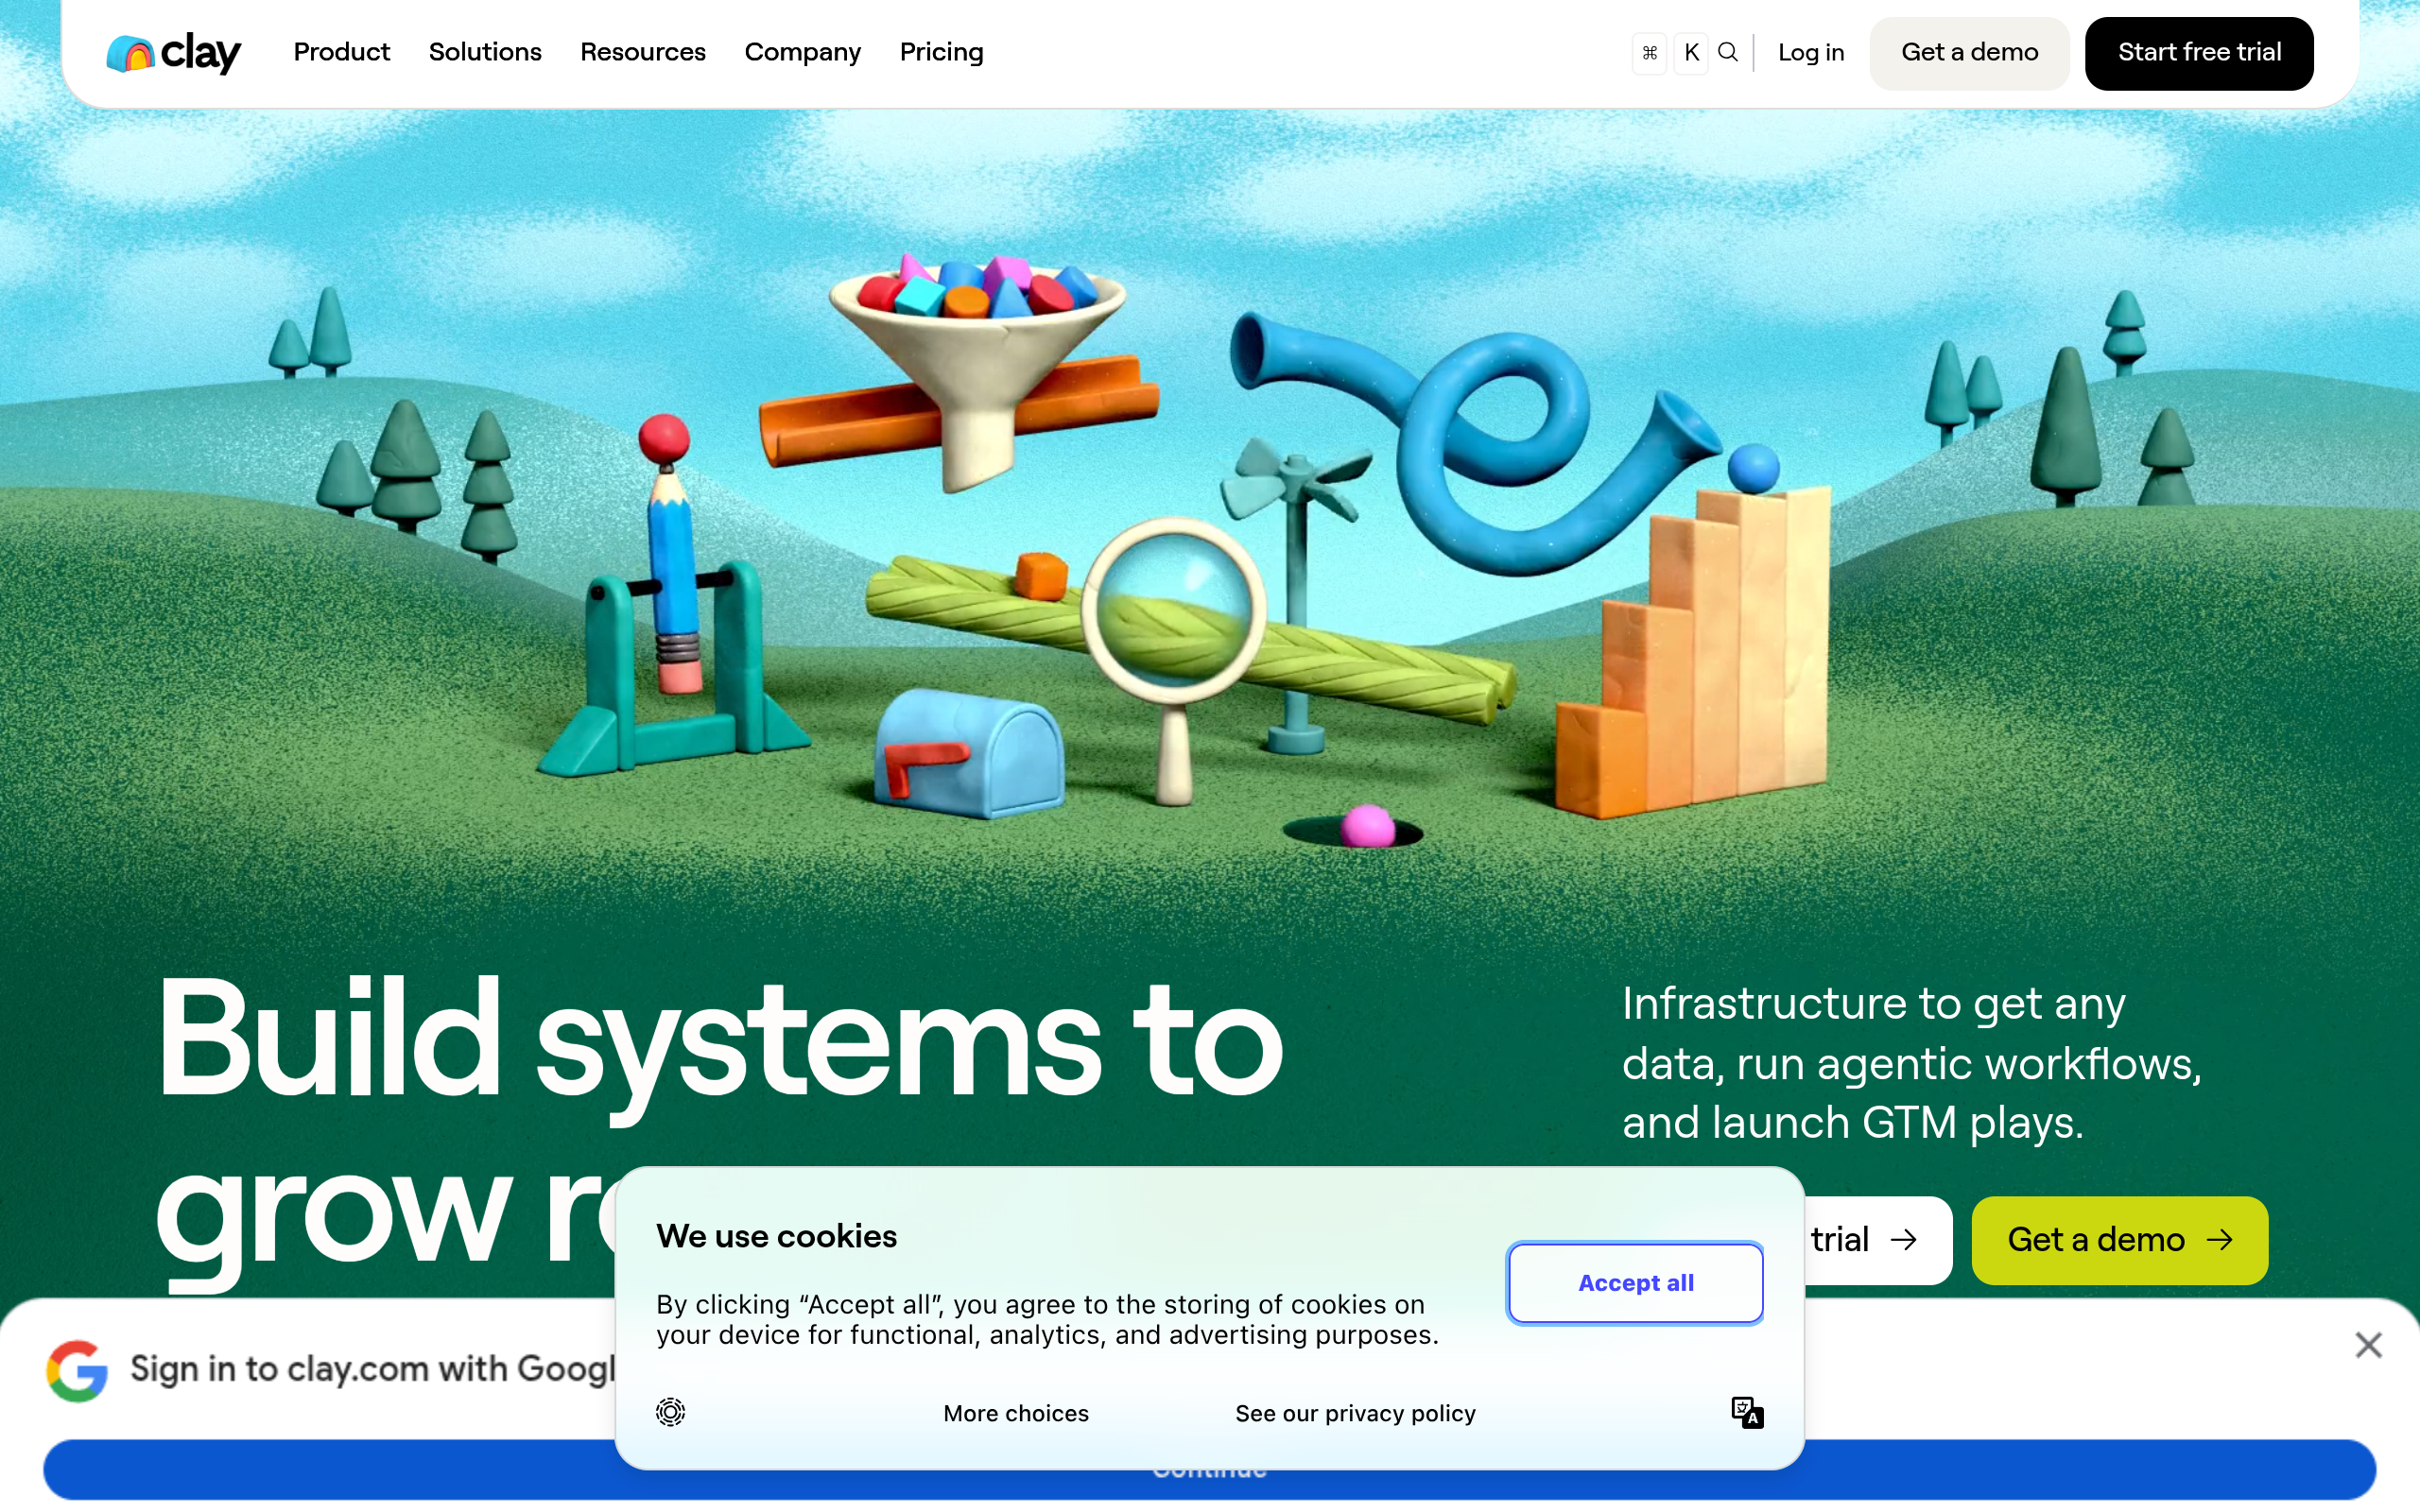Click the Google logo in sign-in prompt
The height and width of the screenshot is (1512, 2420).
(77, 1370)
